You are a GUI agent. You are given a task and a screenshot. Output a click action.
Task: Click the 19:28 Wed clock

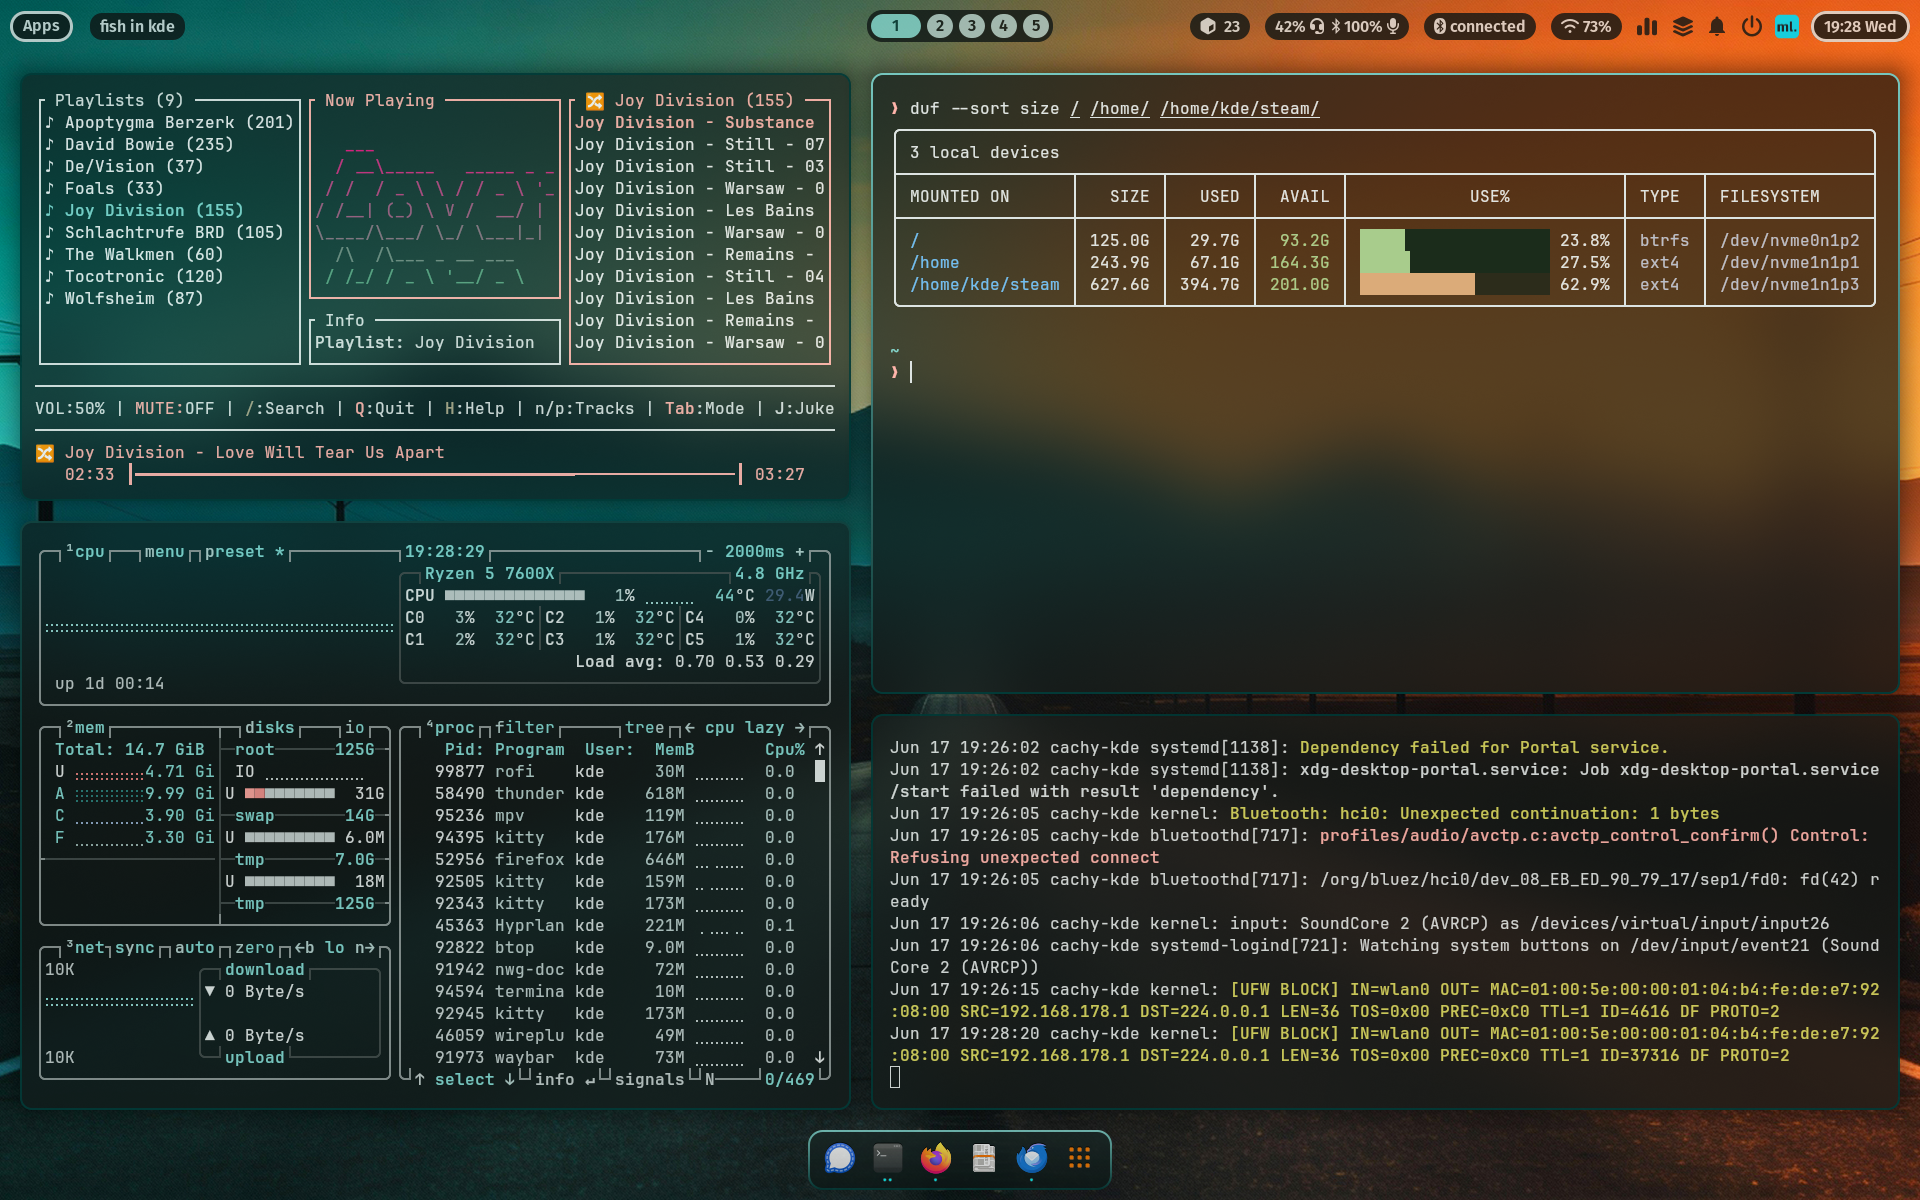(1860, 27)
